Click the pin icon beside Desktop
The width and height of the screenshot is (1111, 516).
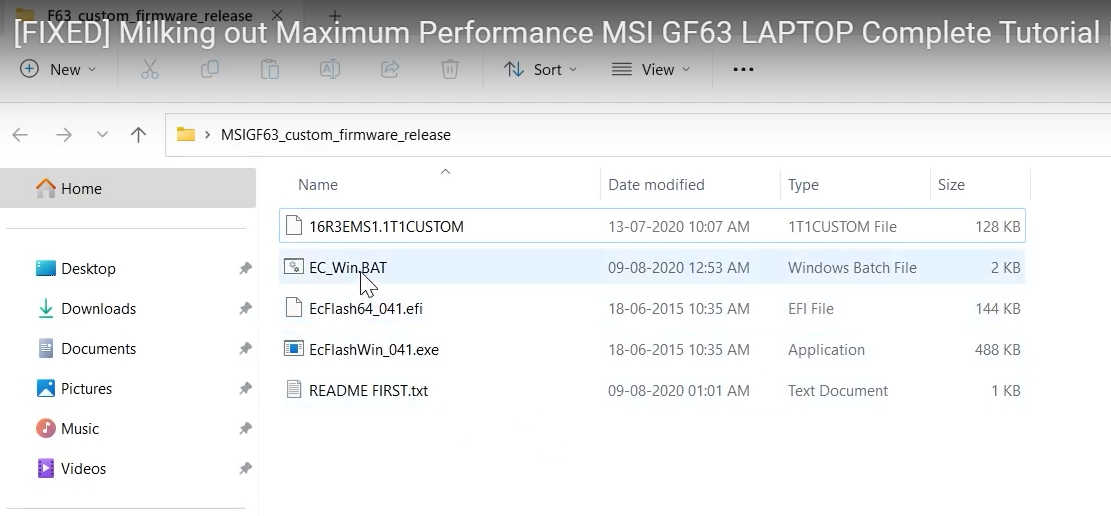pyautogui.click(x=245, y=269)
